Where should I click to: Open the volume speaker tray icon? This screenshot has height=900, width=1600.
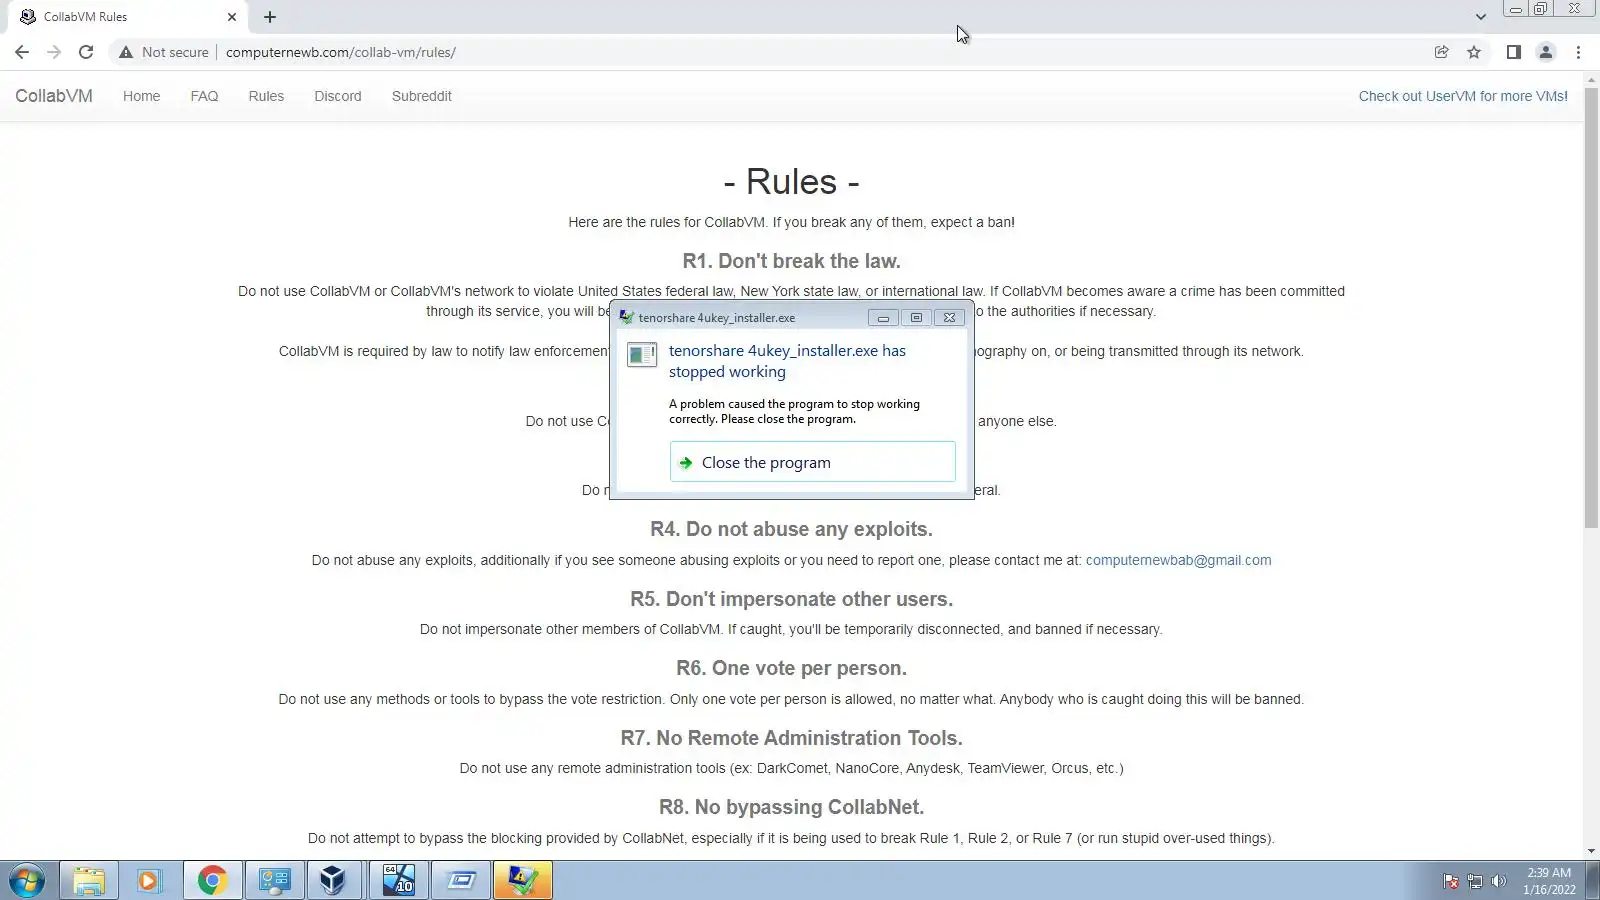pyautogui.click(x=1498, y=881)
